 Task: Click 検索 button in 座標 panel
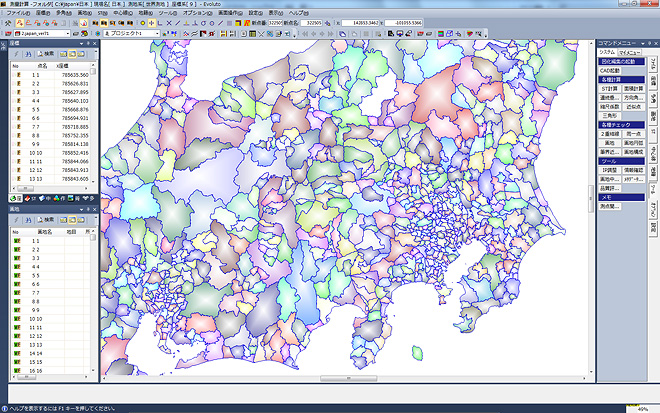pyautogui.click(x=46, y=54)
